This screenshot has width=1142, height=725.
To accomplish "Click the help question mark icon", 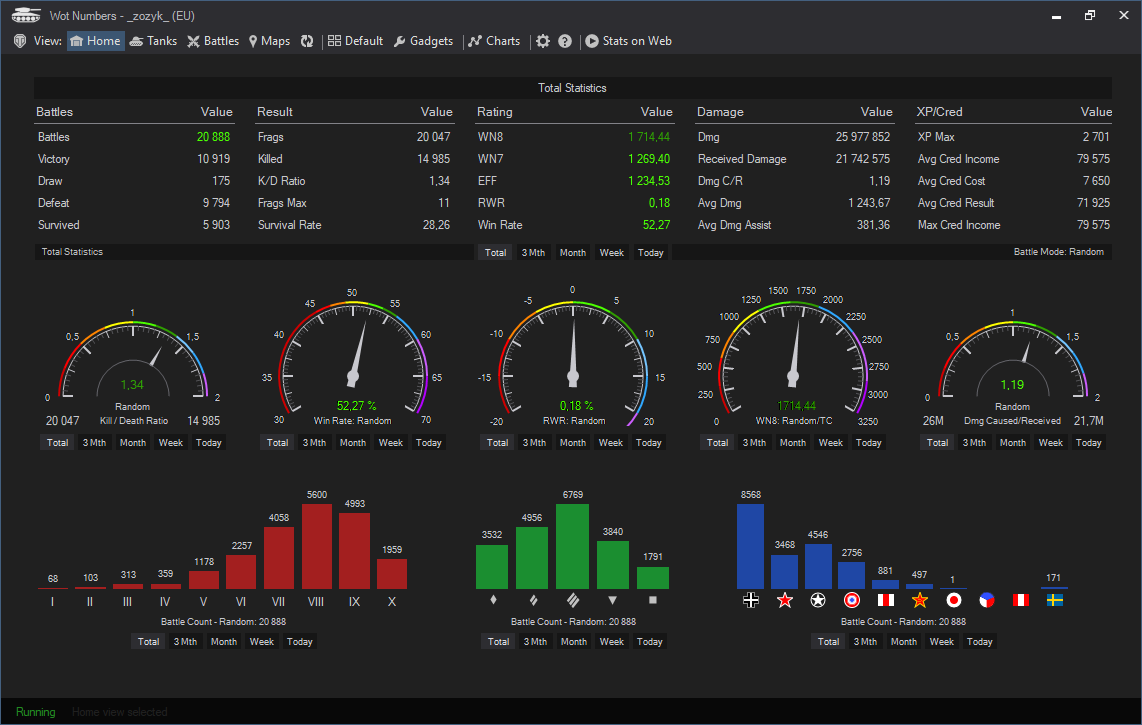I will point(565,42).
